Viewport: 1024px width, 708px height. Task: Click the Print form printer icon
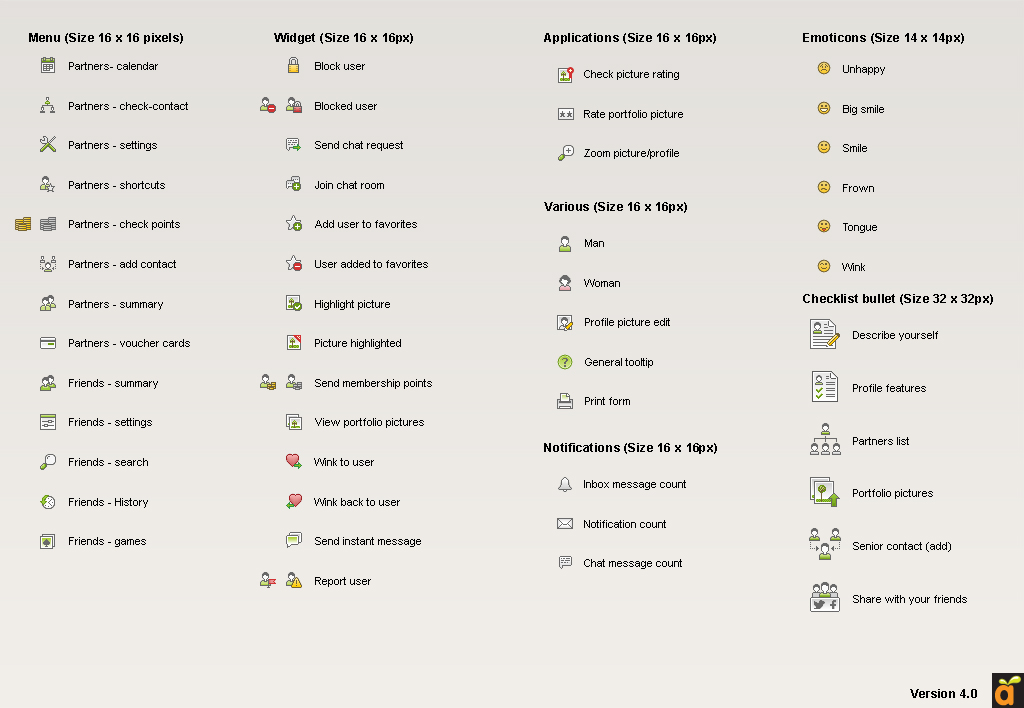[x=565, y=401]
